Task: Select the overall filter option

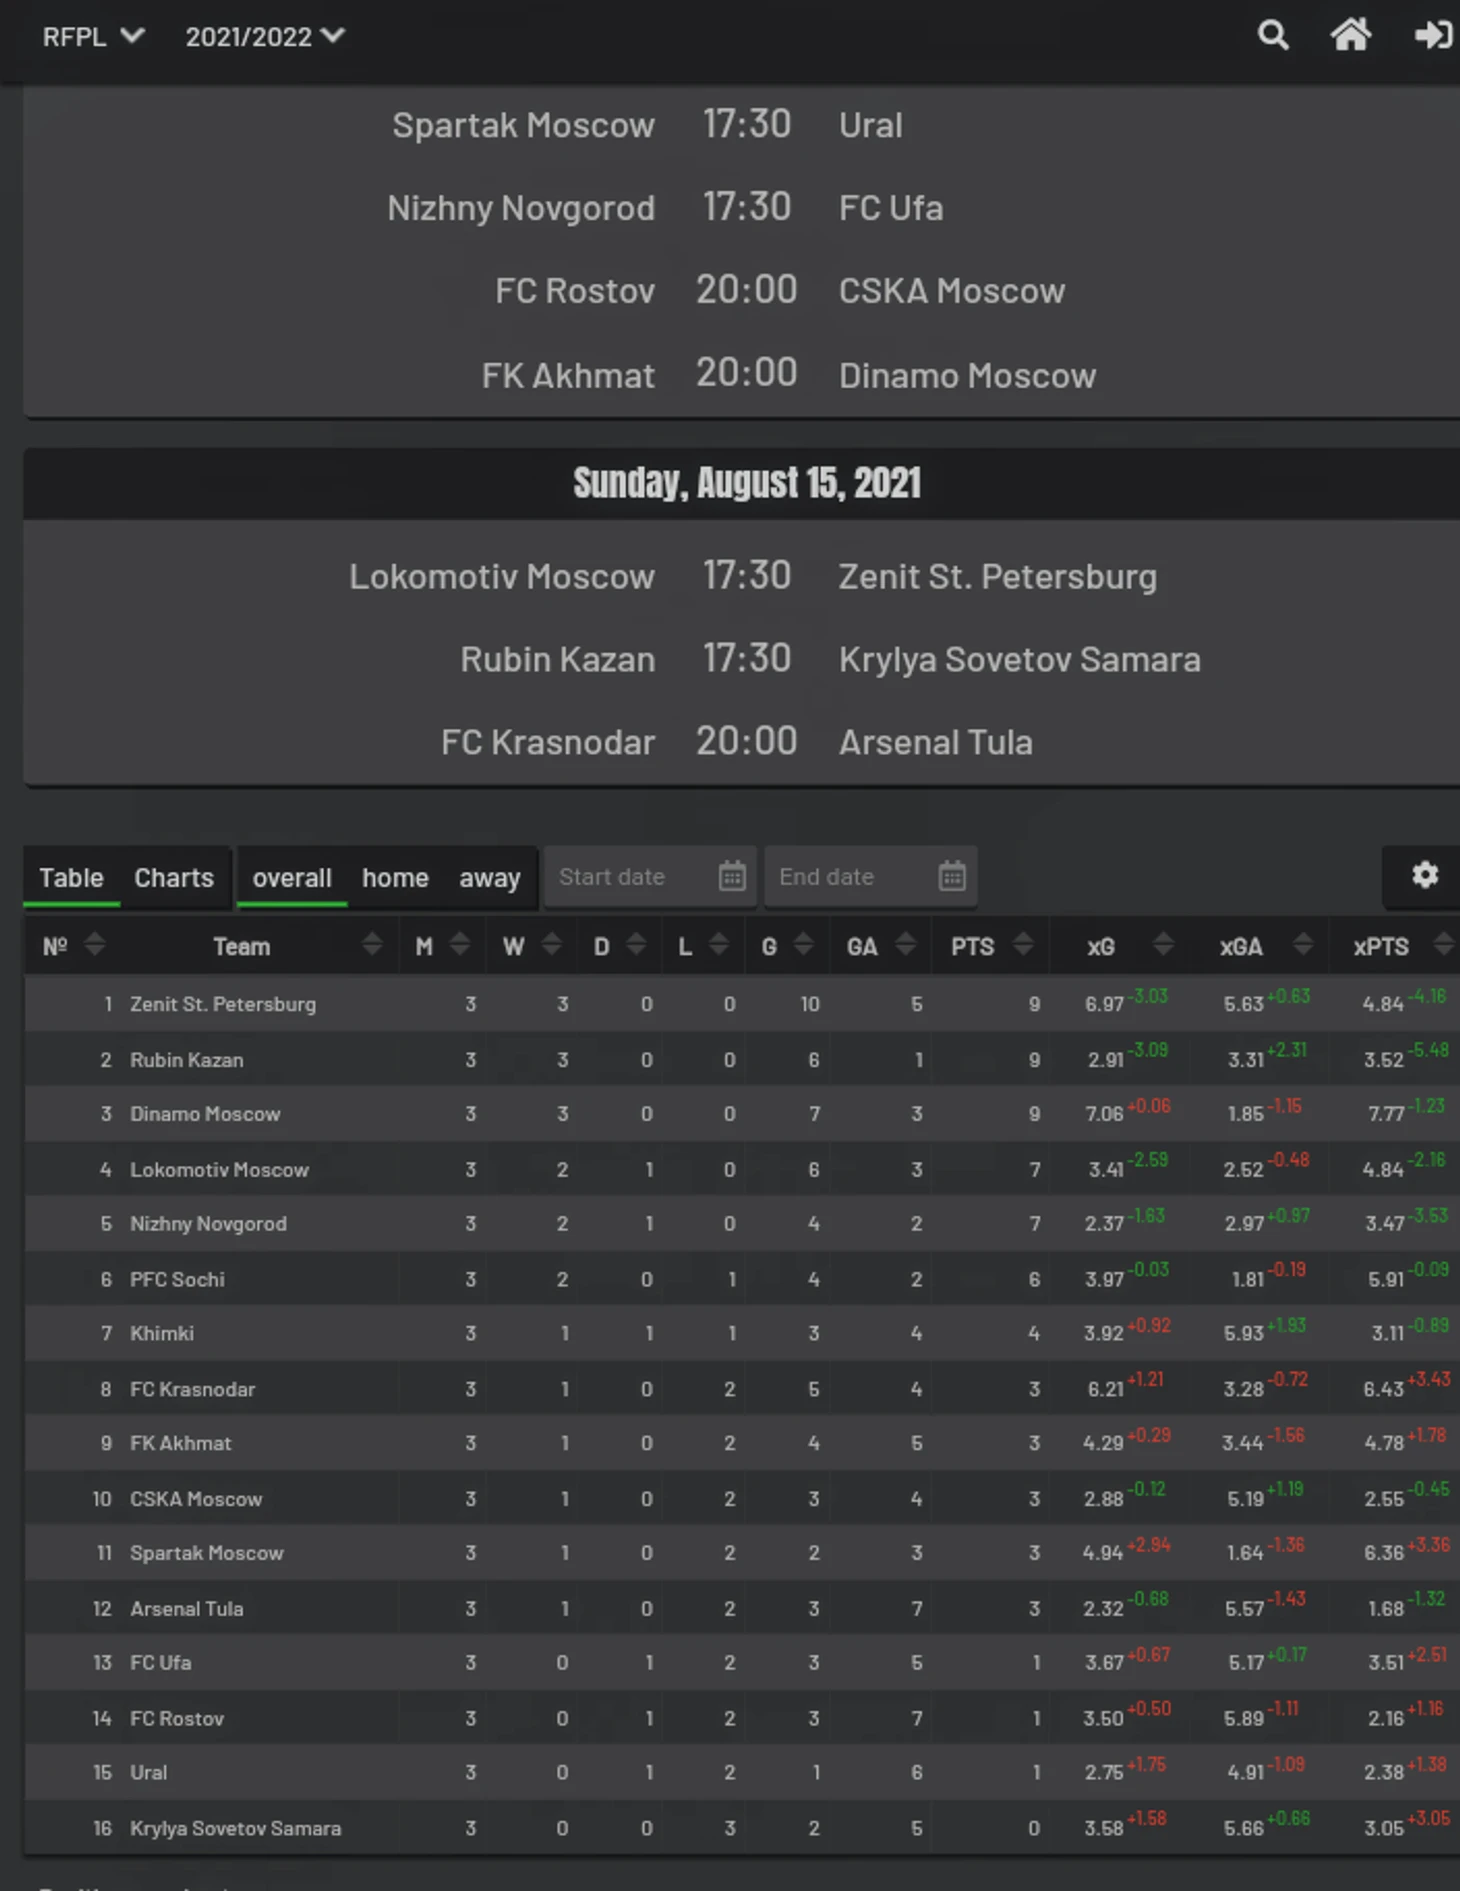Action: tap(291, 878)
